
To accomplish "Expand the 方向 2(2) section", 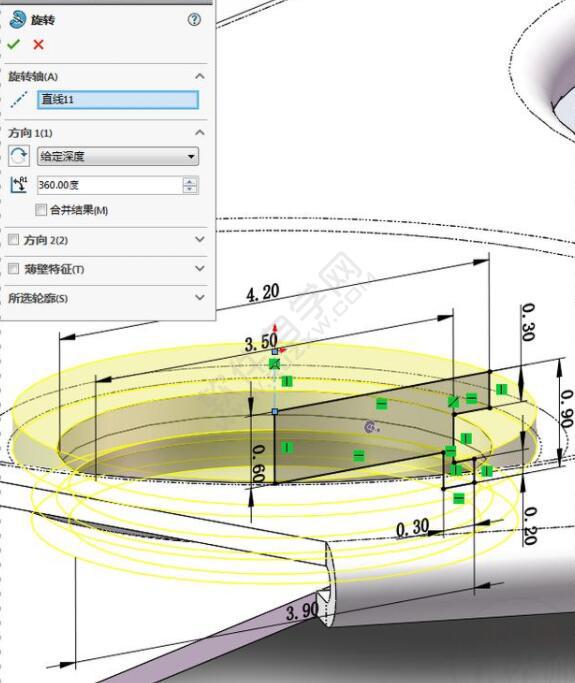I will click(200, 240).
